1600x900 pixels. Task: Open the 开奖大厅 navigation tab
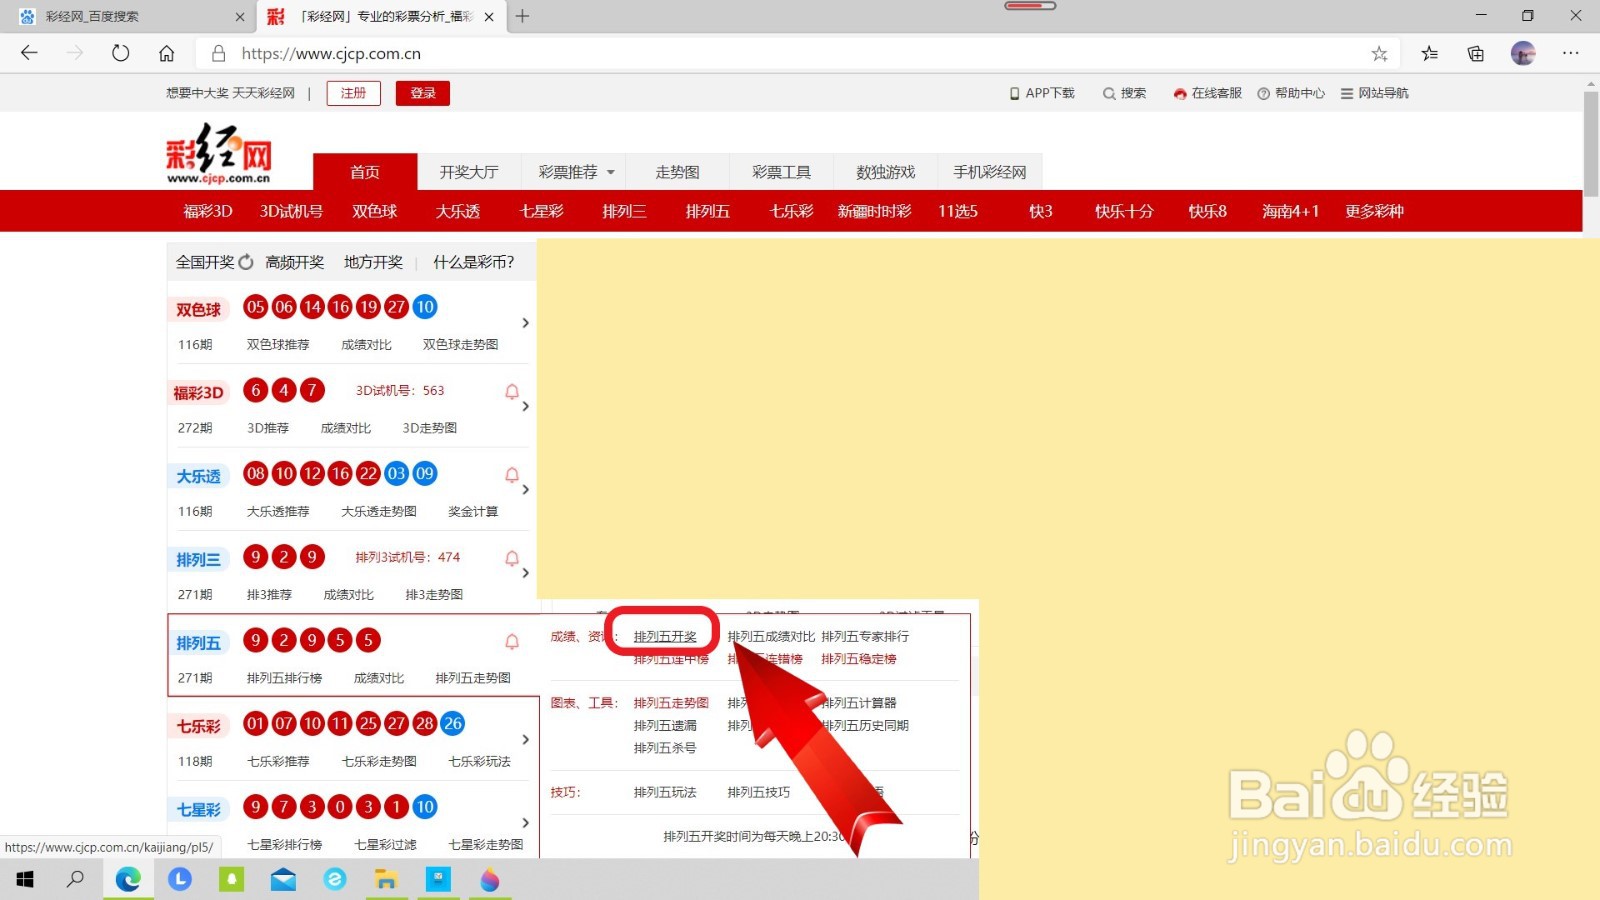tap(469, 172)
